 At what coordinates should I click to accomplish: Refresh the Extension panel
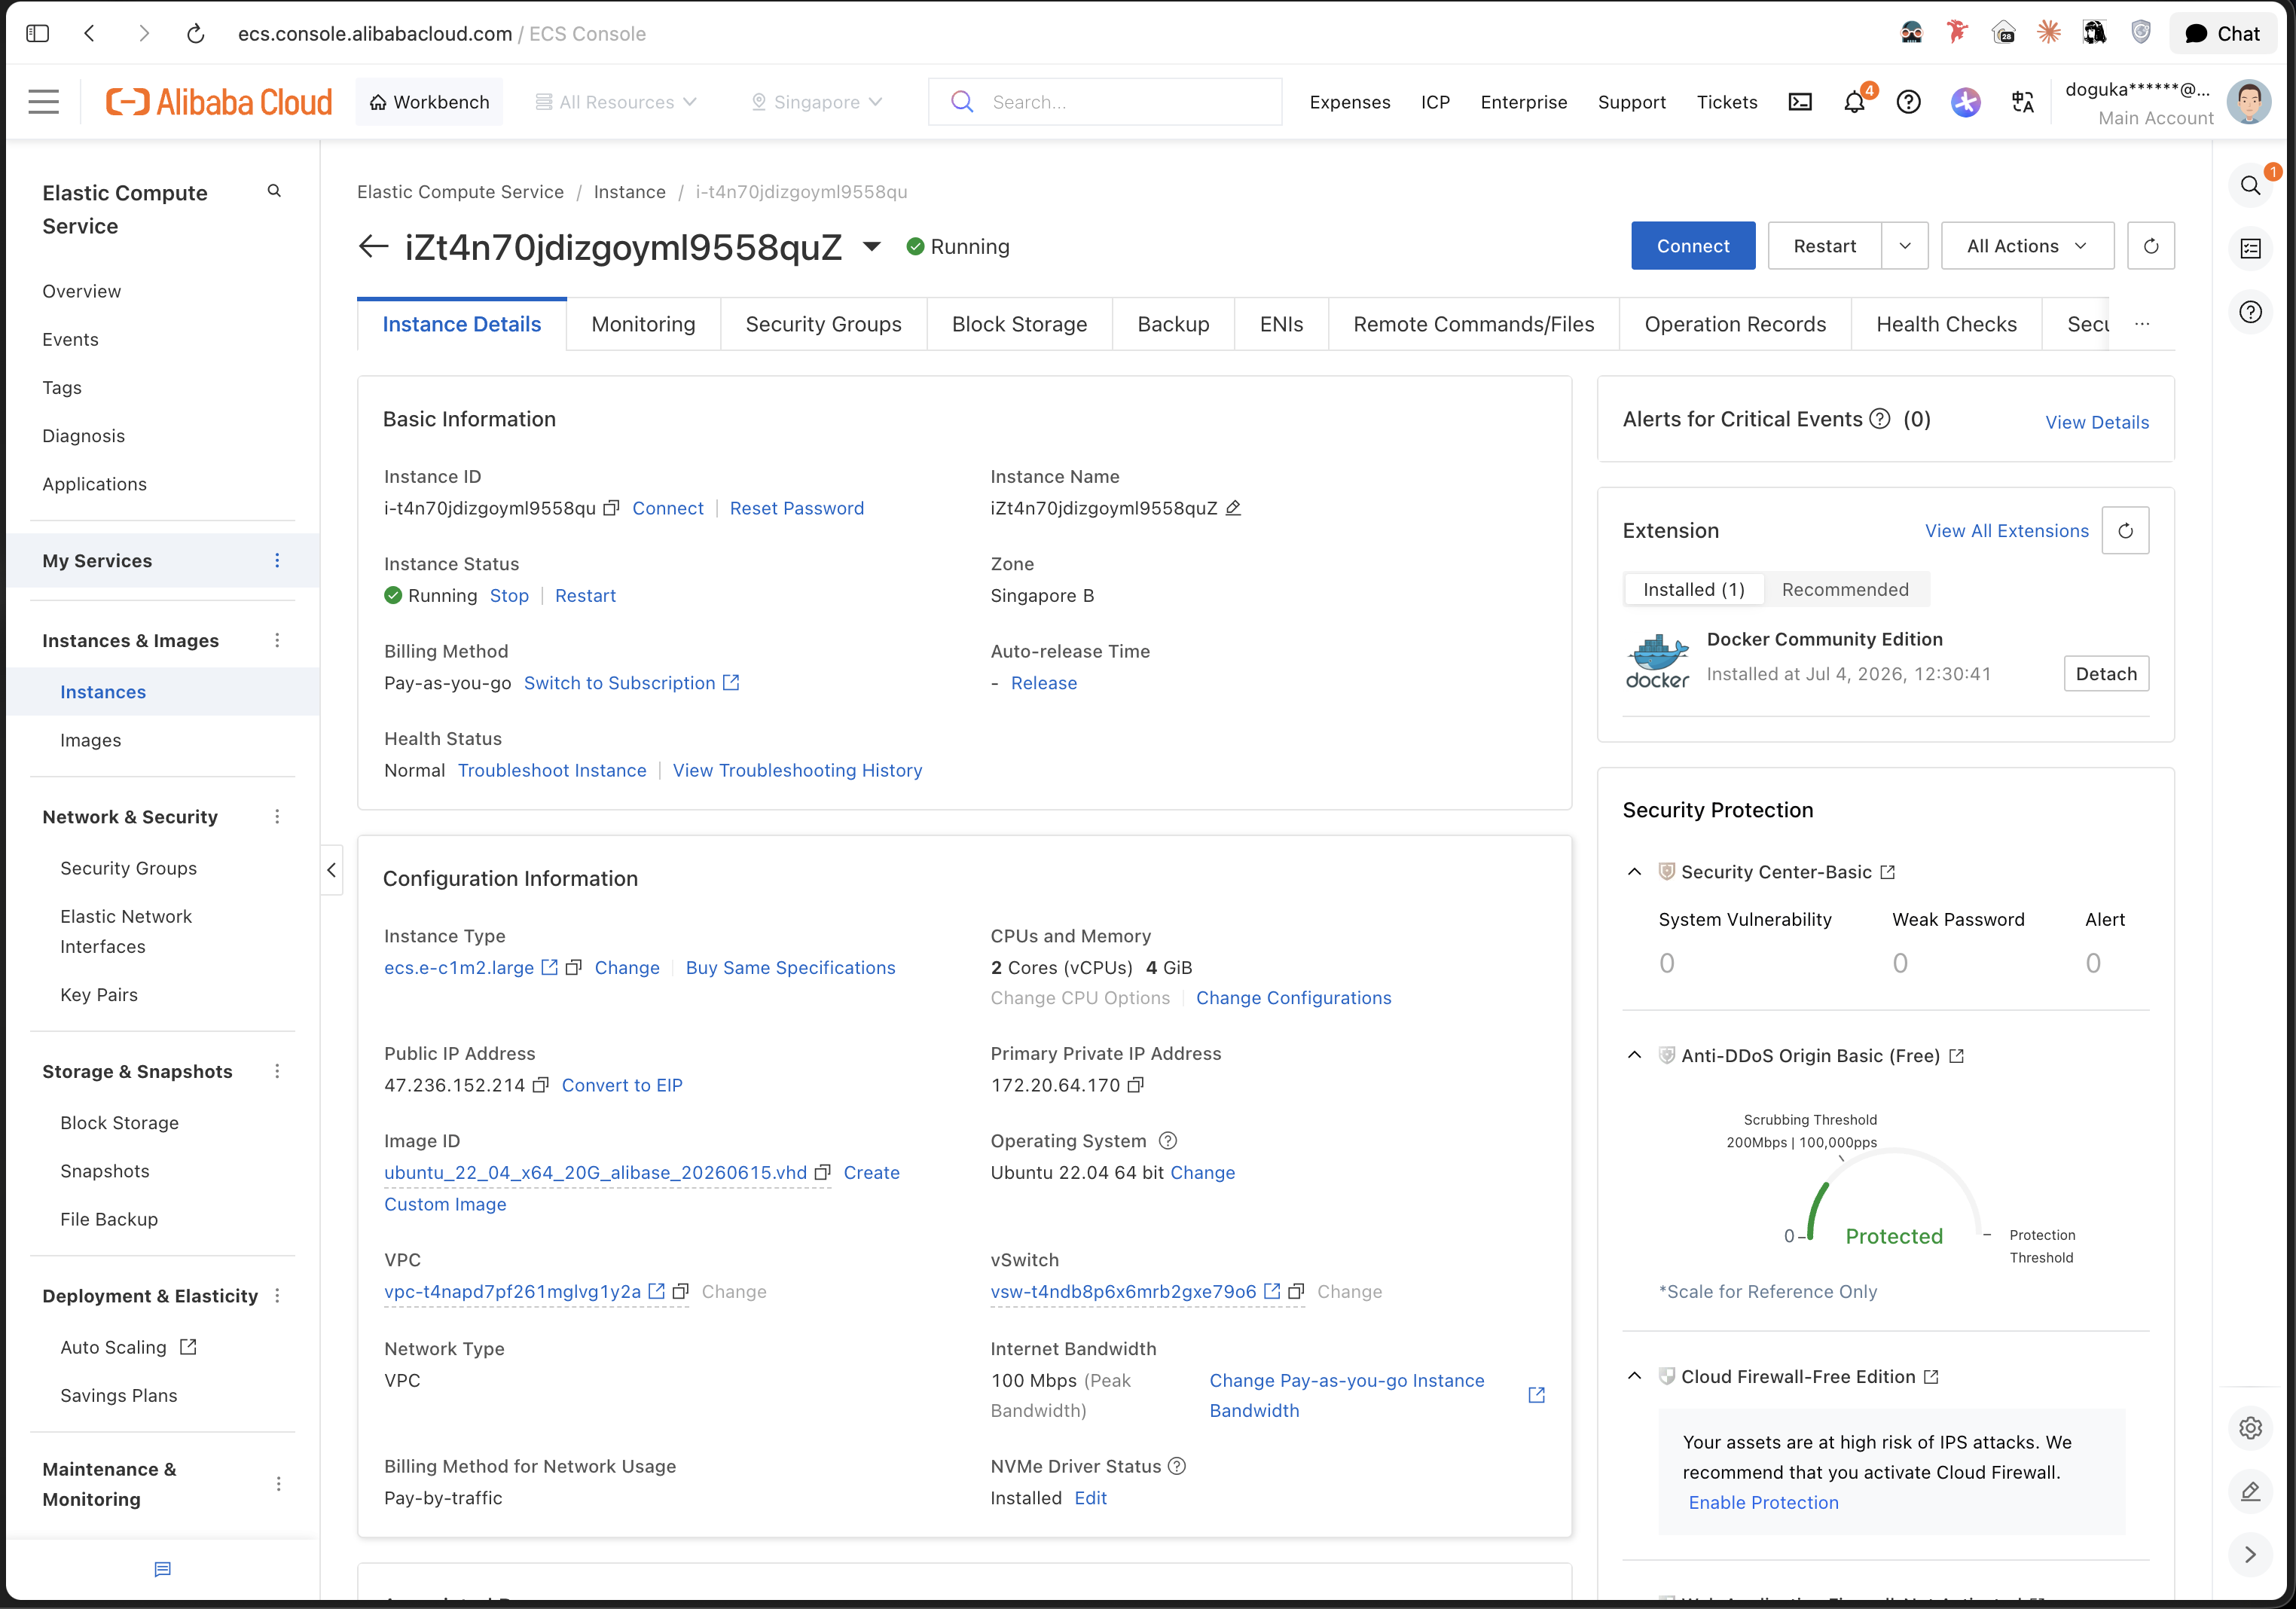(2126, 531)
